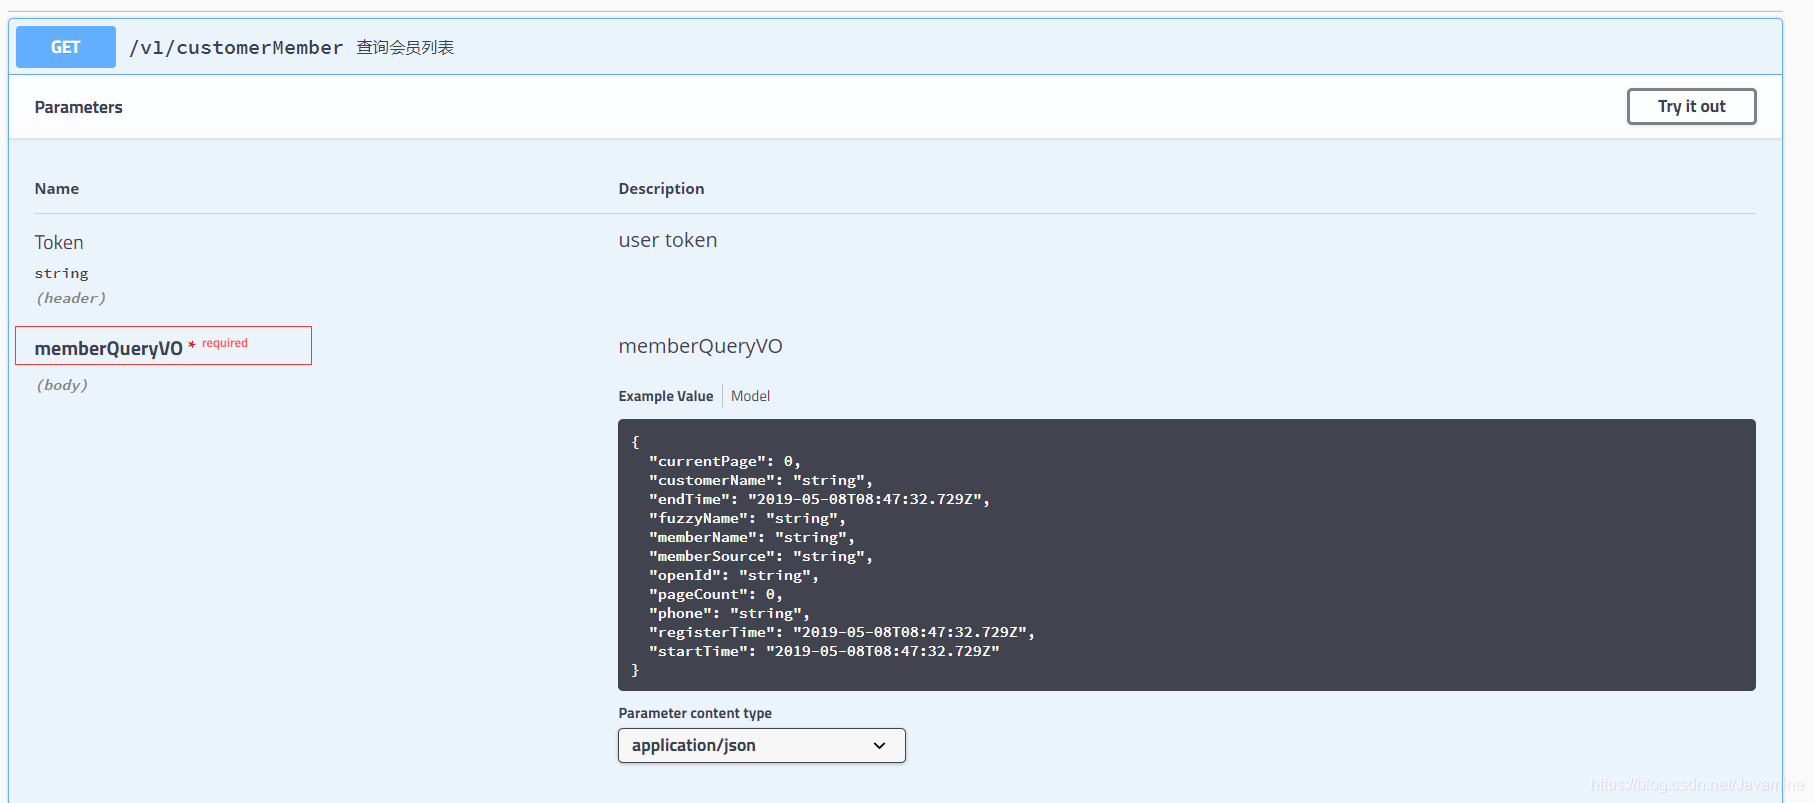Click the blue GET method badge
Screen dimensions: 1814x803
coord(66,47)
